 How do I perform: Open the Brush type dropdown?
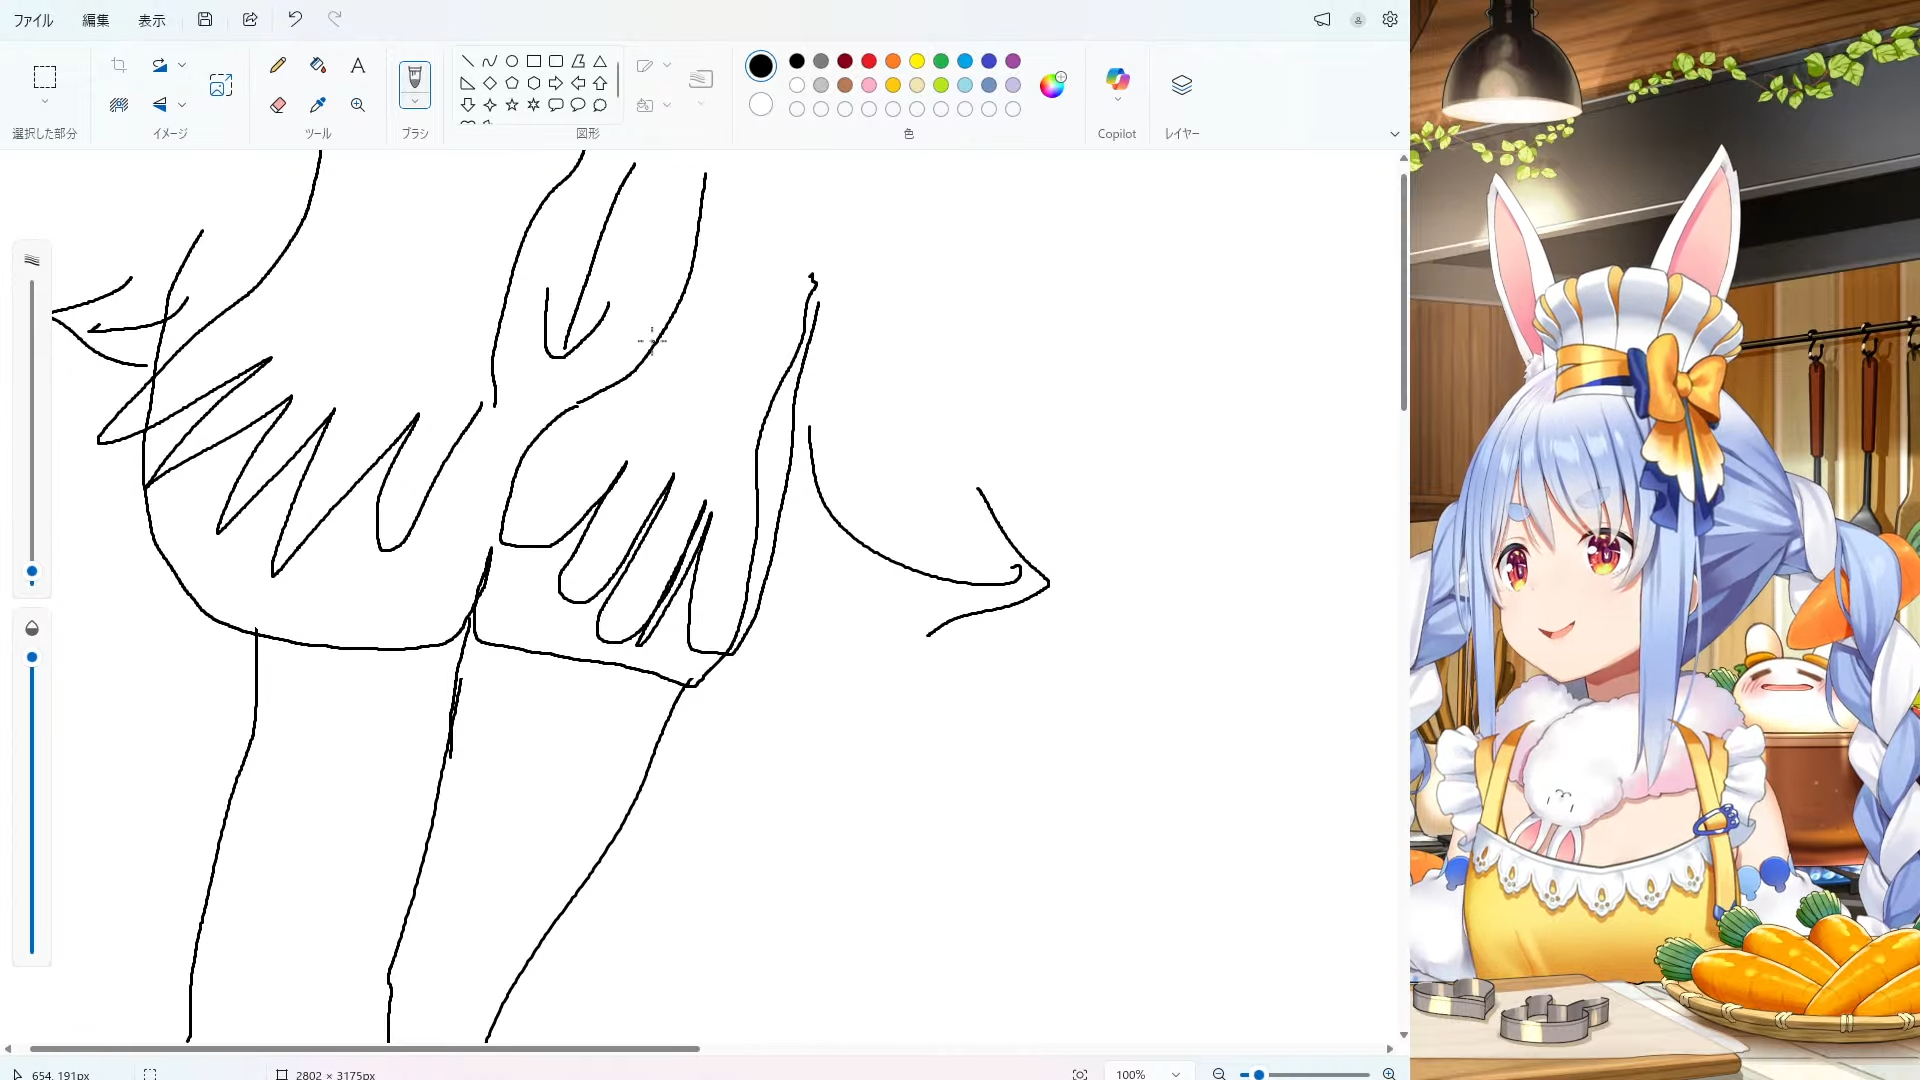[x=415, y=102]
